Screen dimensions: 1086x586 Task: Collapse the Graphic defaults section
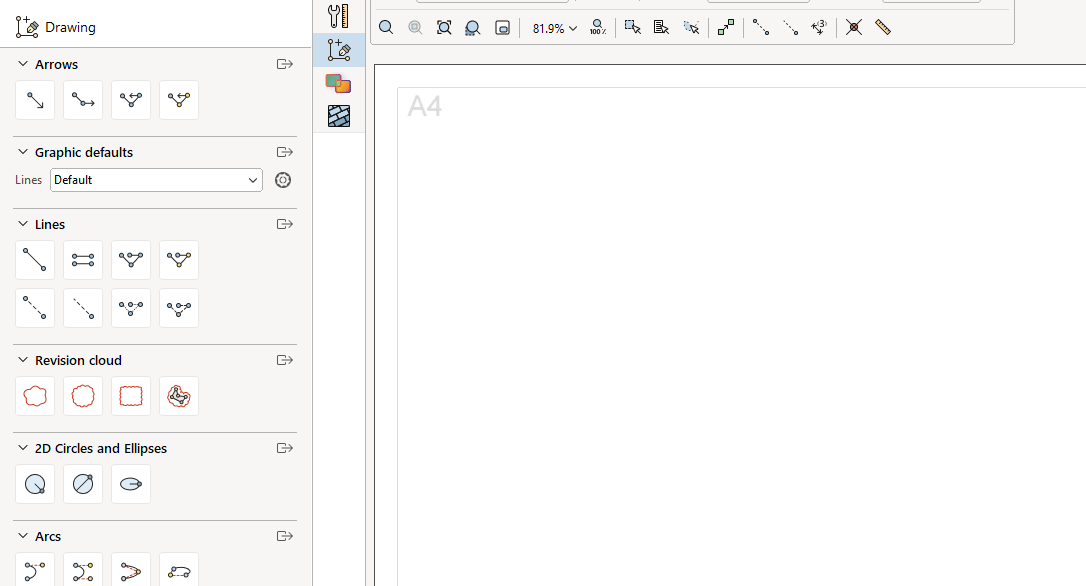pyautogui.click(x=23, y=152)
